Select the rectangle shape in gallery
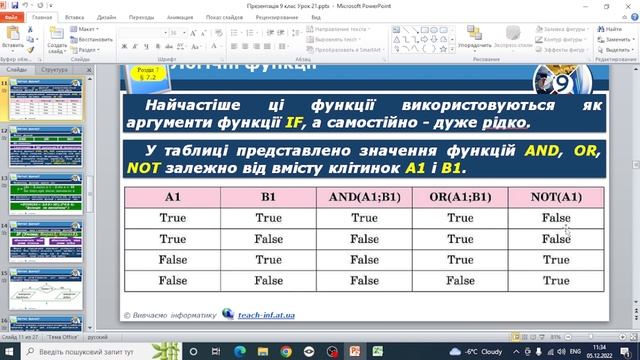The height and width of the screenshot is (360, 640). [424, 30]
